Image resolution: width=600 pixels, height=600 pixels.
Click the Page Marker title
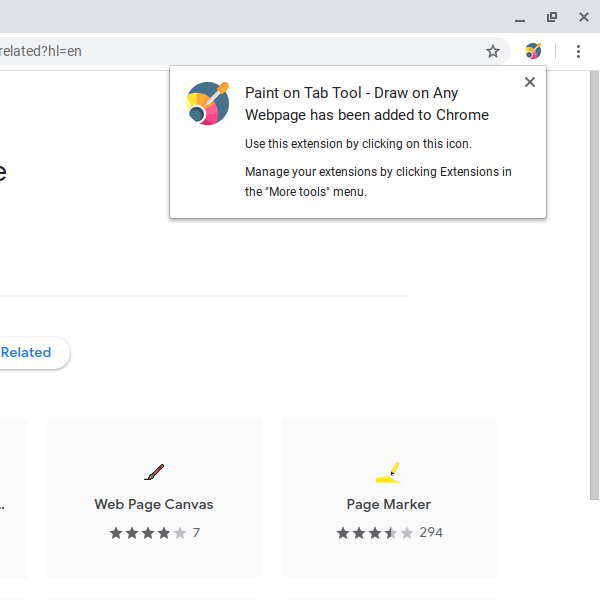pyautogui.click(x=389, y=504)
